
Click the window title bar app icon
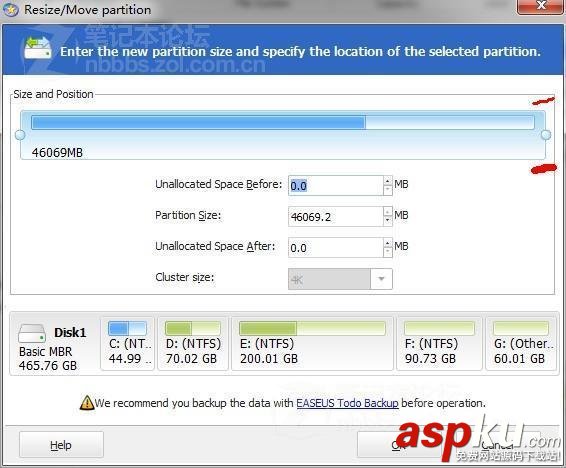pyautogui.click(x=11, y=10)
